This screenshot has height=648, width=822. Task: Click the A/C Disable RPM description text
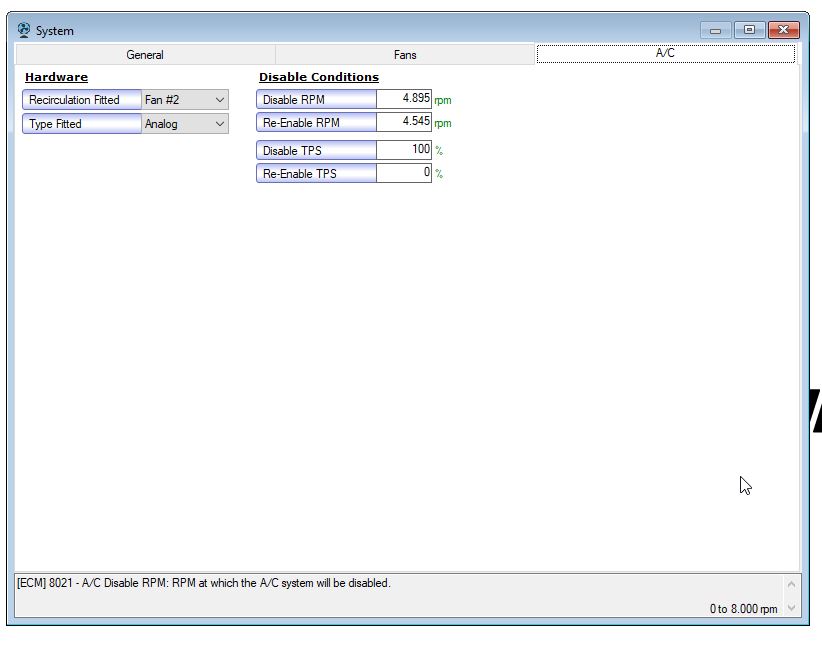click(204, 583)
